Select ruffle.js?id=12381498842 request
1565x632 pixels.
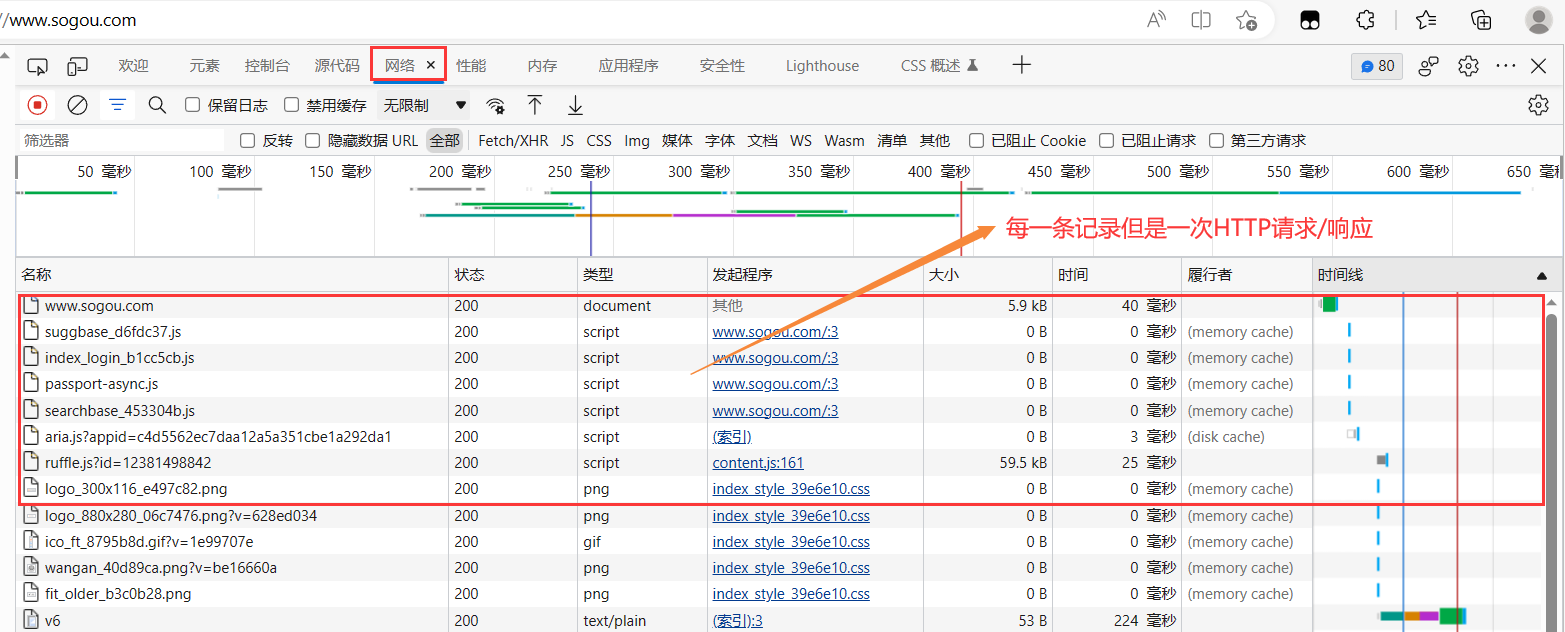(778, 463)
